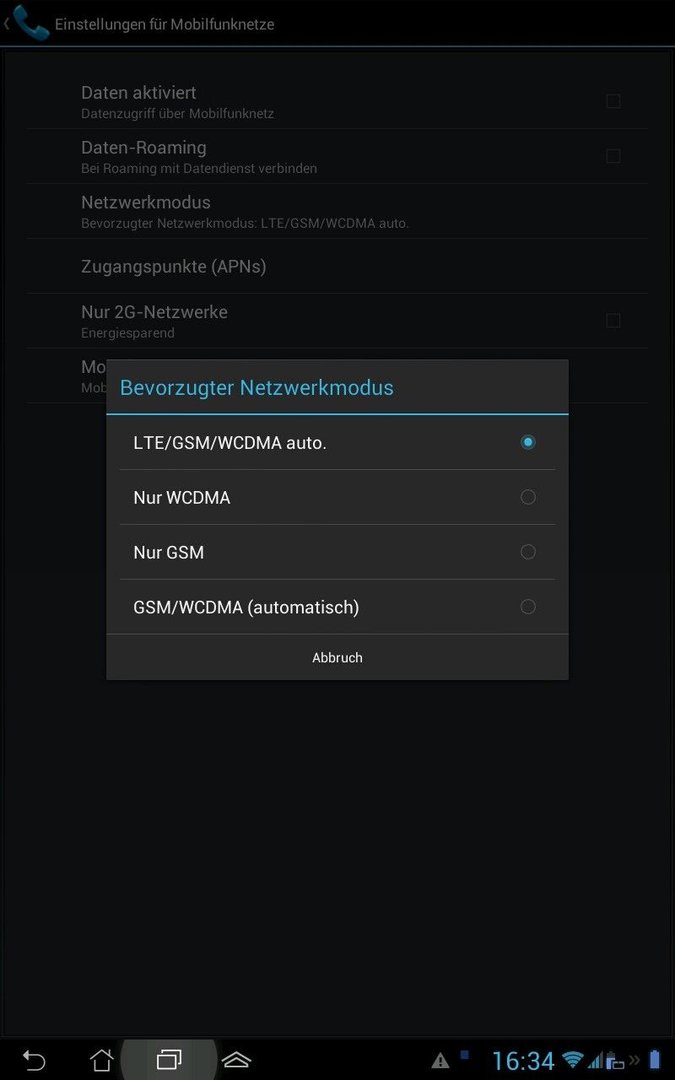This screenshot has width=675, height=1080.
Task: Select LTE/GSM/WCDMA auto. radio option
Action: pos(338,442)
